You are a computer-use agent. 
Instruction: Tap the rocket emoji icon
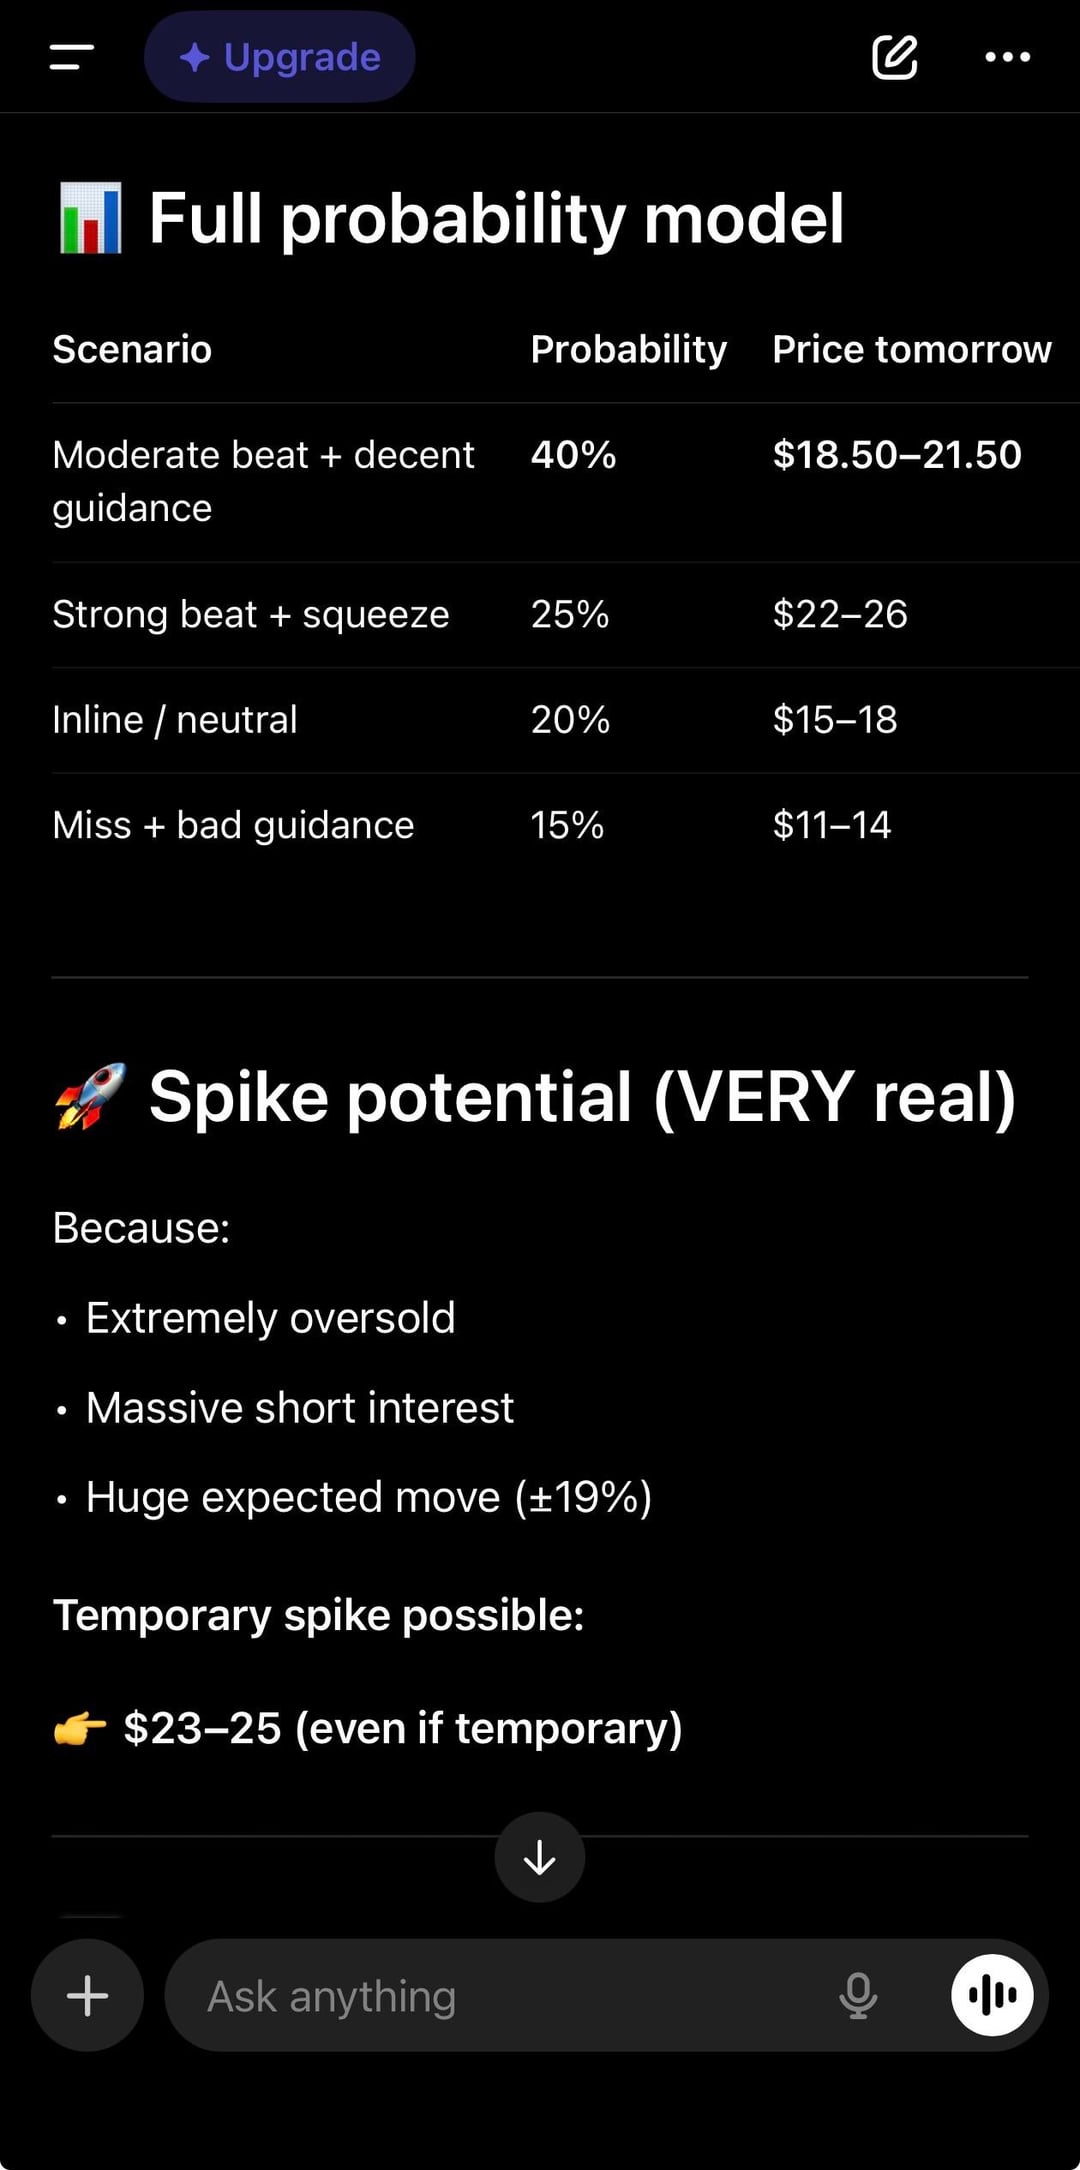coord(91,1097)
